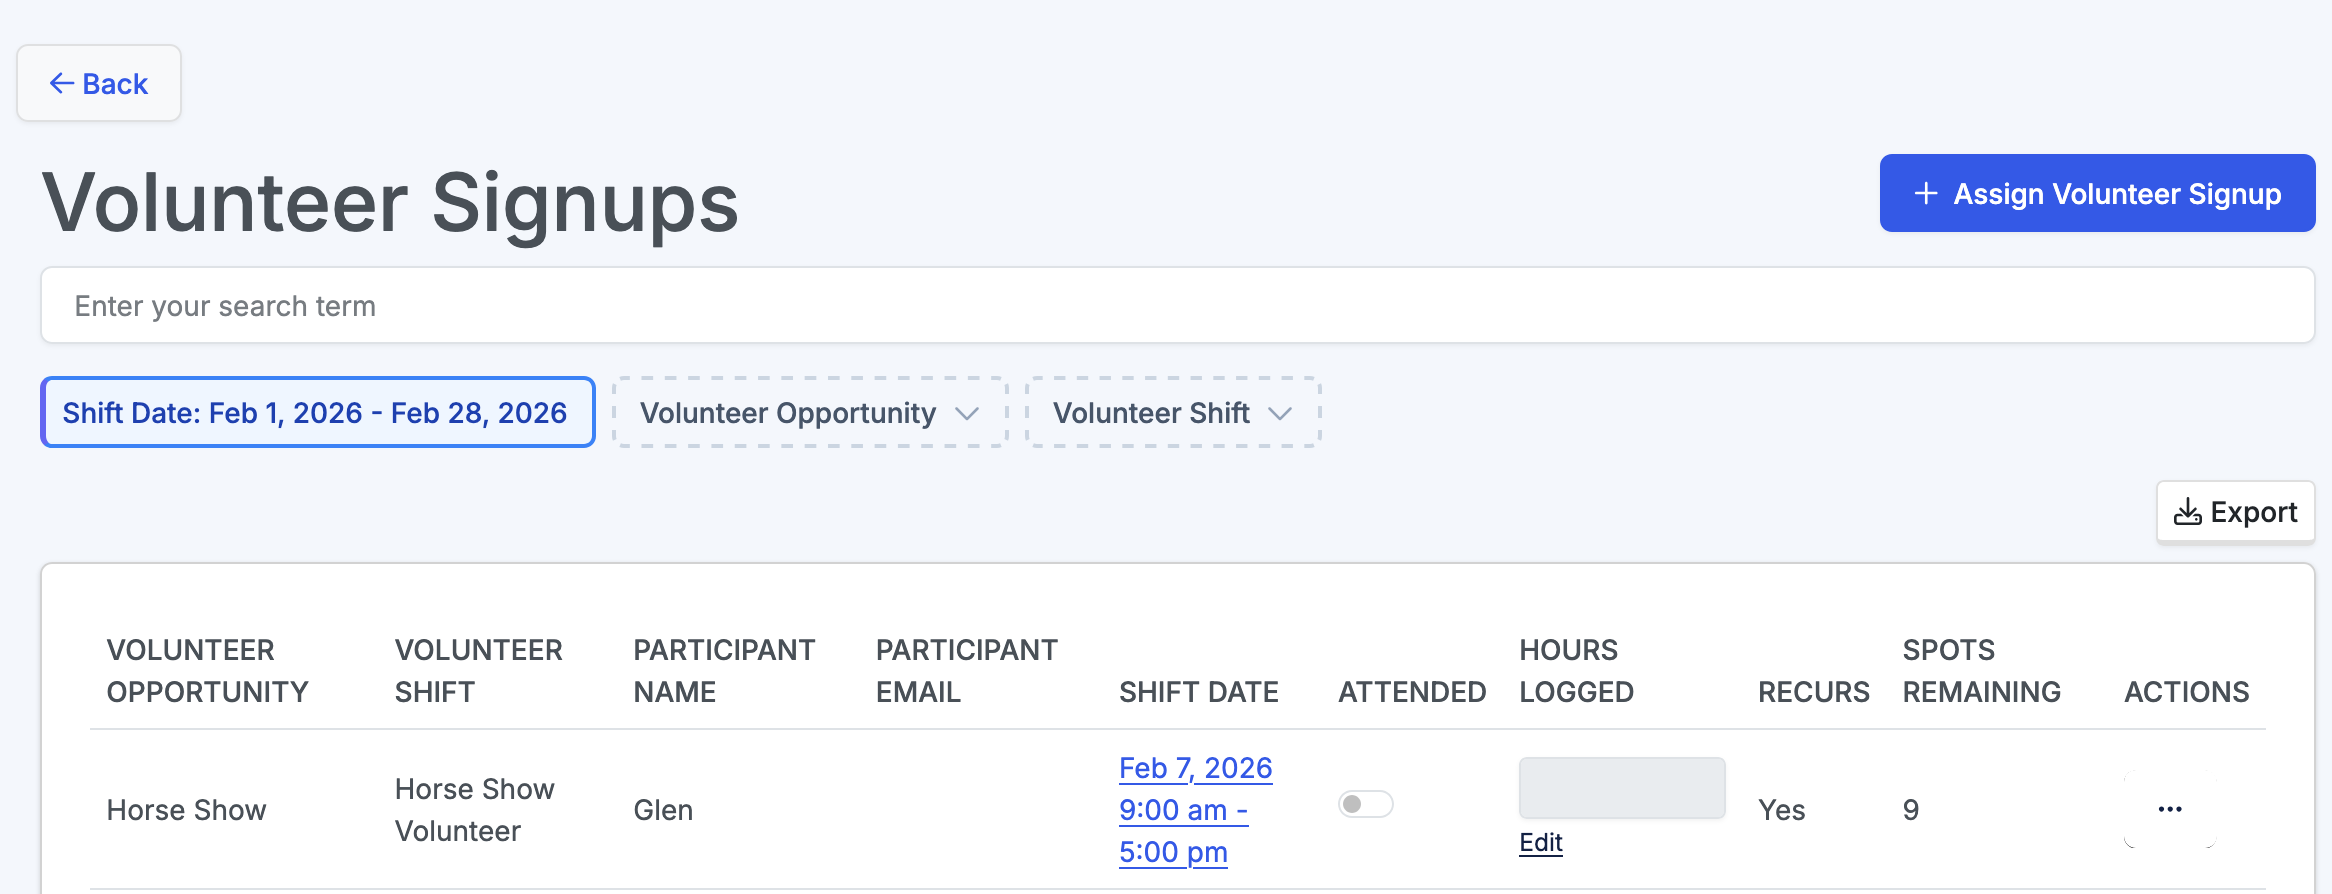Open the Feb 7, 2026 shift date link

1194,768
